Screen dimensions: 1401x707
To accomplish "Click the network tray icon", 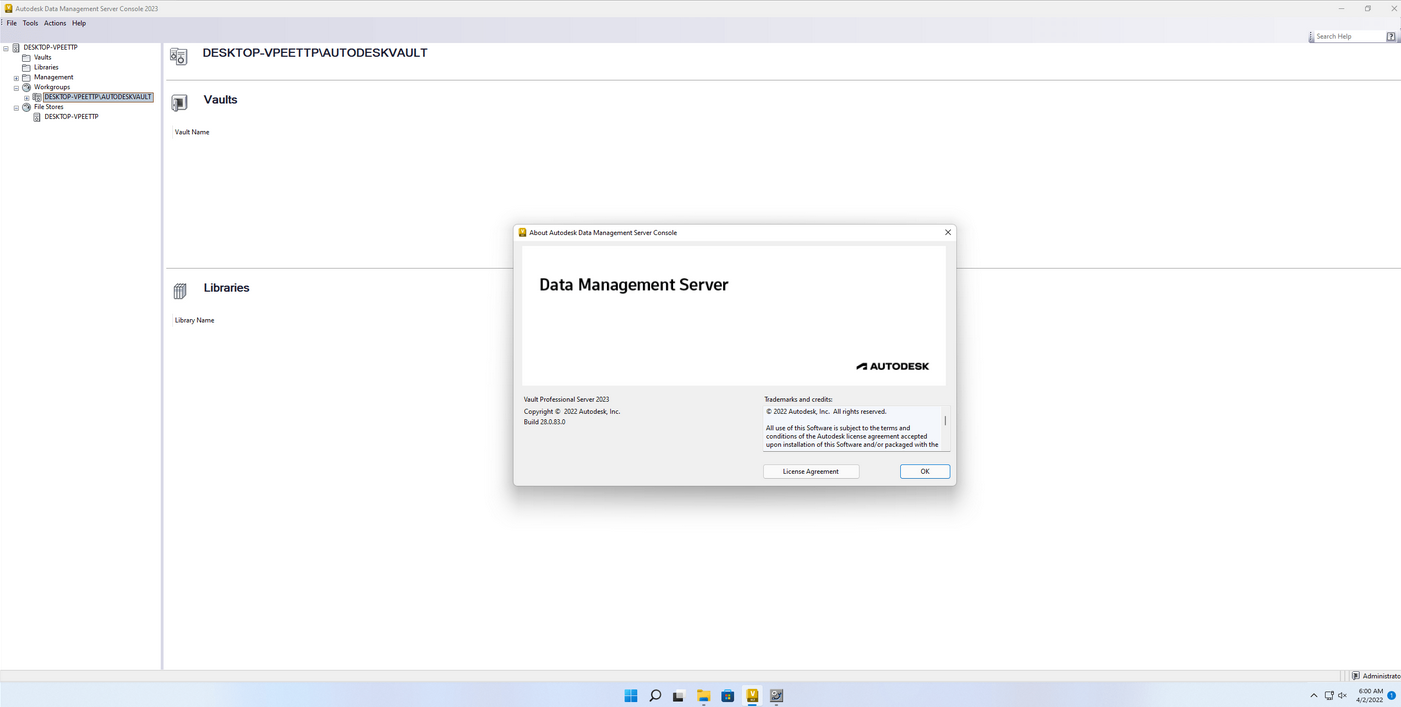I will pyautogui.click(x=1329, y=696).
